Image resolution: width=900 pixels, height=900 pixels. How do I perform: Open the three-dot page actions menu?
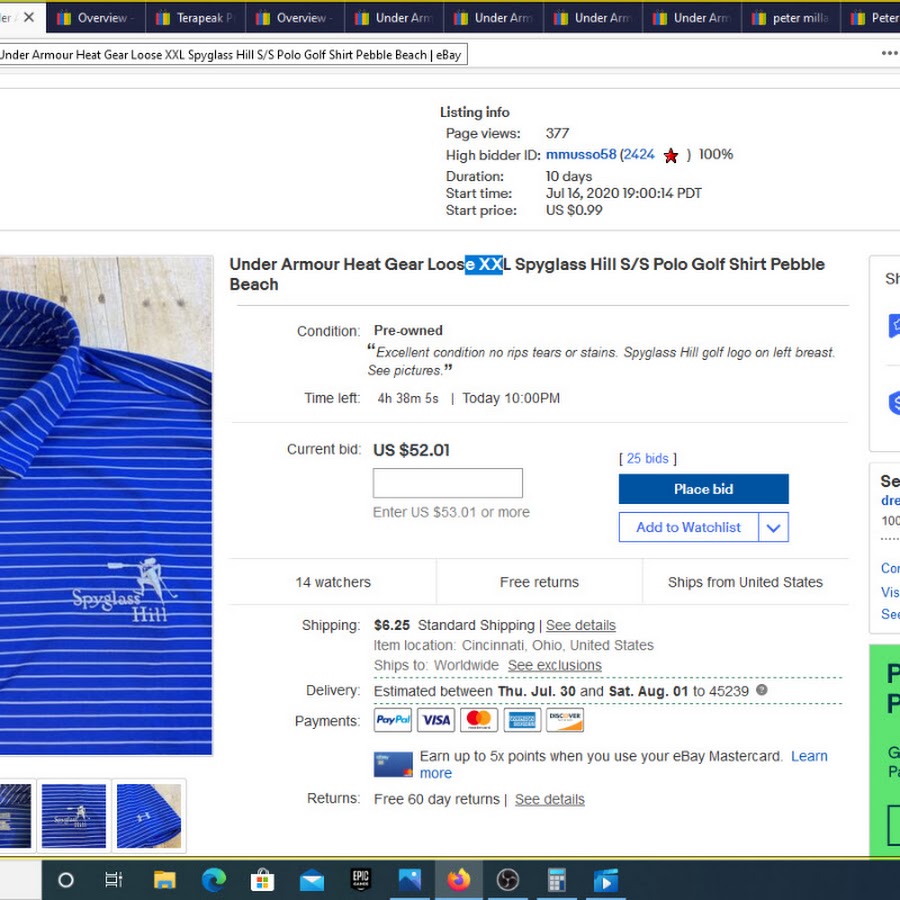889,53
